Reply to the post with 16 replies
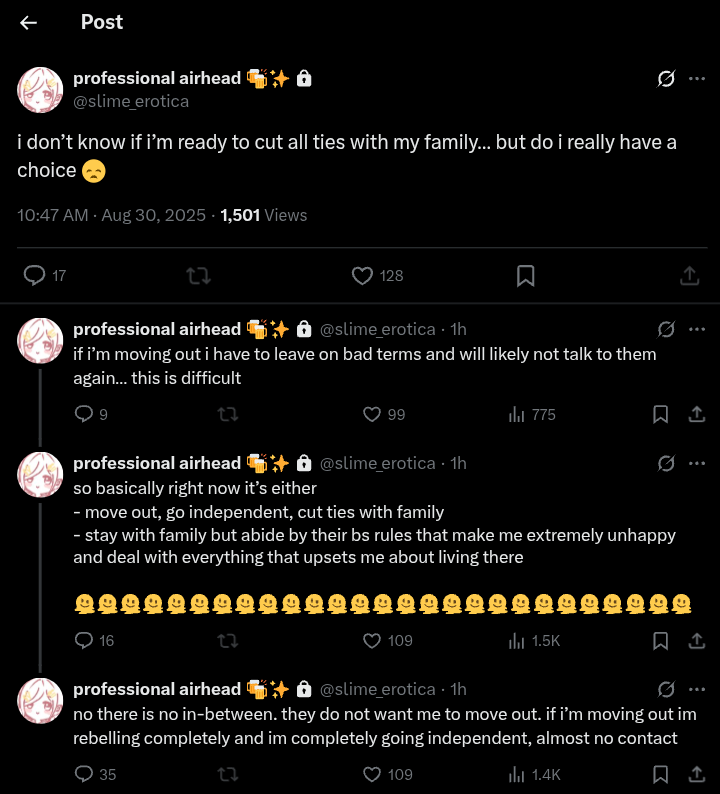 pyautogui.click(x=84, y=640)
